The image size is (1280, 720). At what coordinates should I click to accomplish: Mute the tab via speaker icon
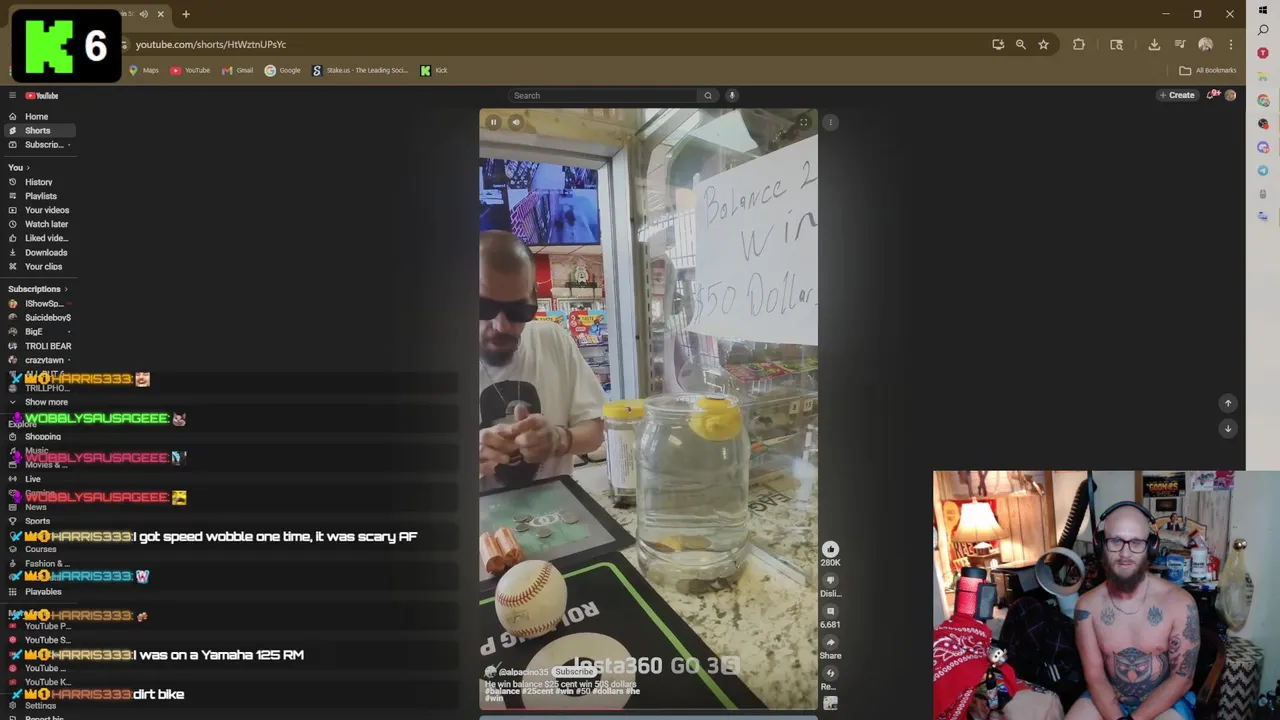tap(144, 14)
